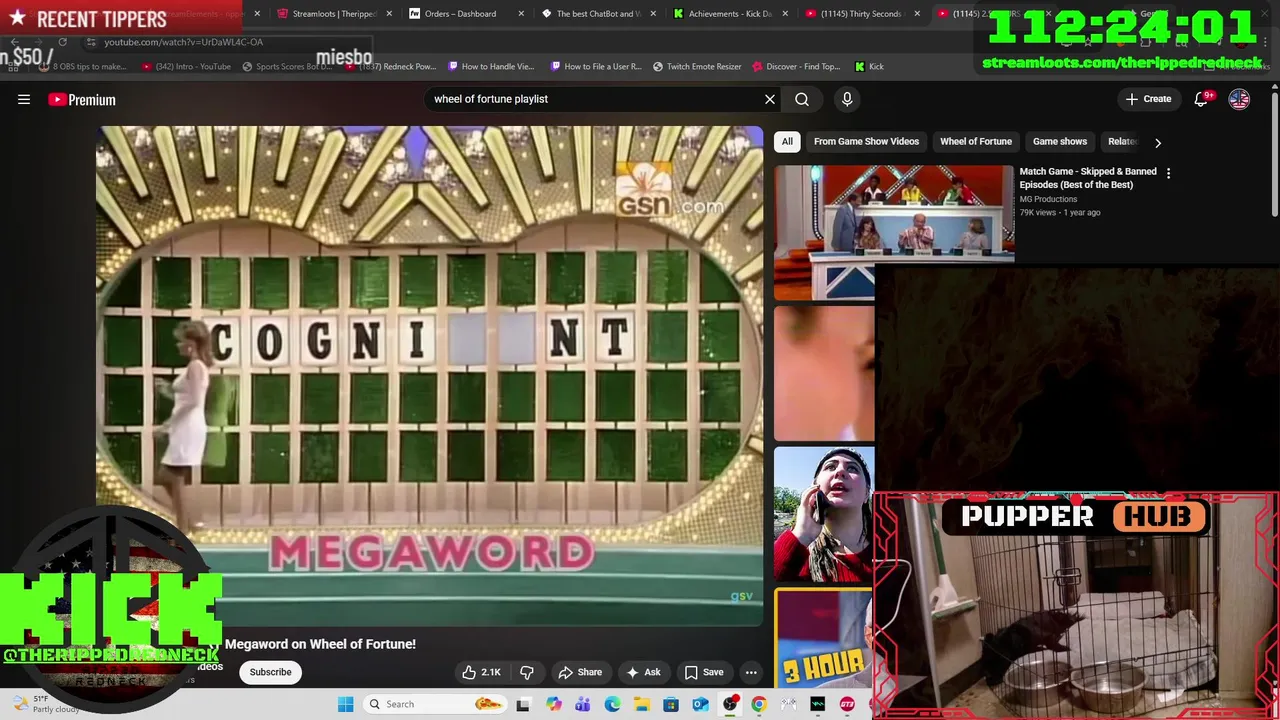The height and width of the screenshot is (720, 1280).
Task: Click the Ask button under the video
Action: coord(643,672)
